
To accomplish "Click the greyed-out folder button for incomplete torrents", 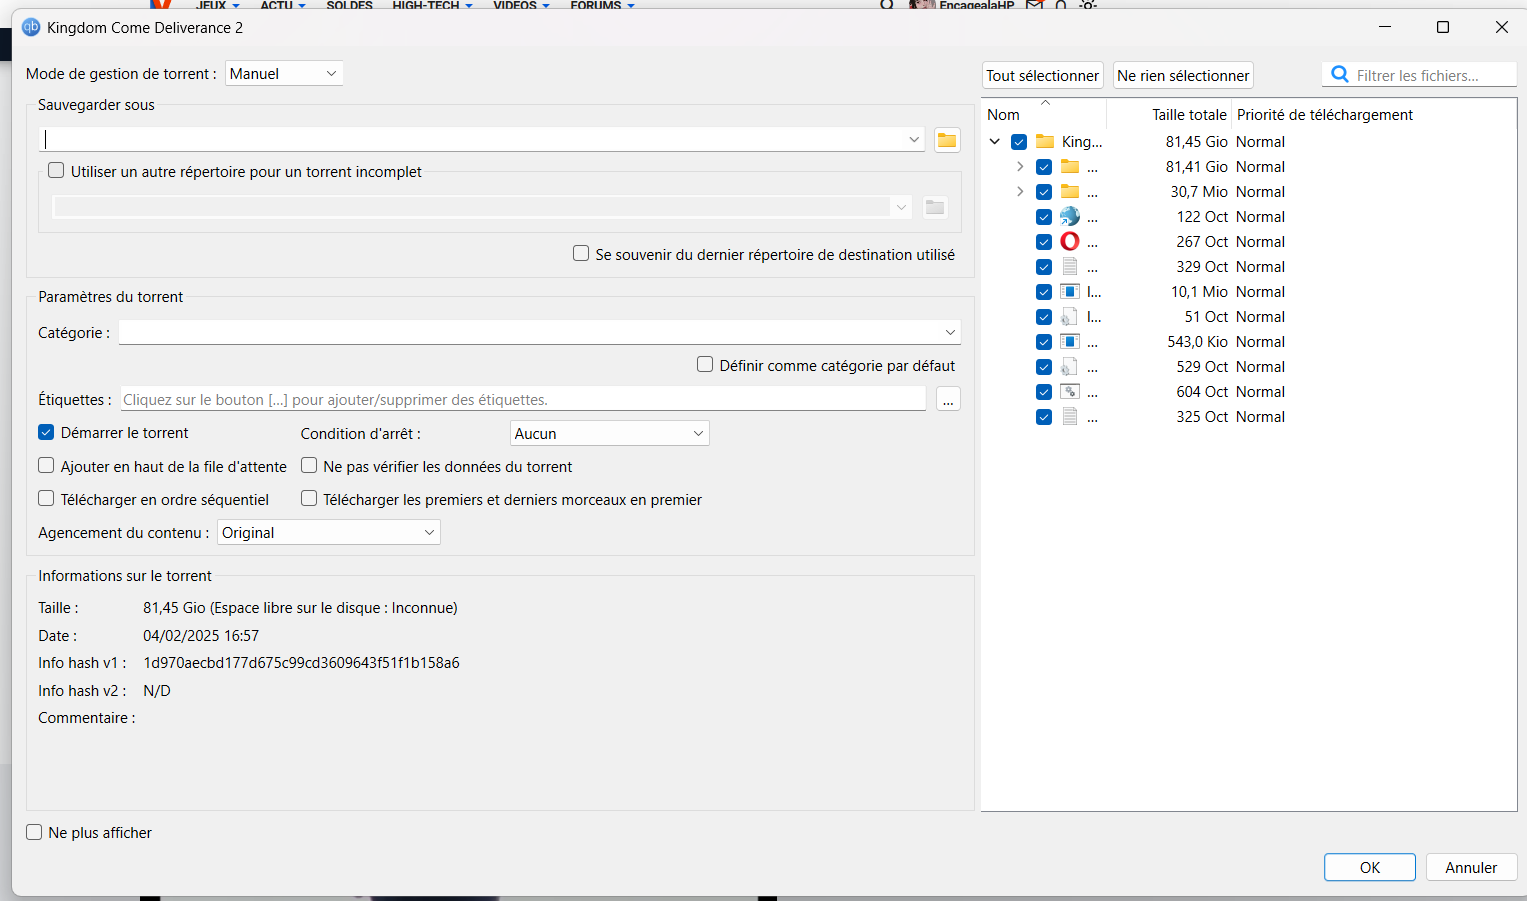I will tap(935, 207).
